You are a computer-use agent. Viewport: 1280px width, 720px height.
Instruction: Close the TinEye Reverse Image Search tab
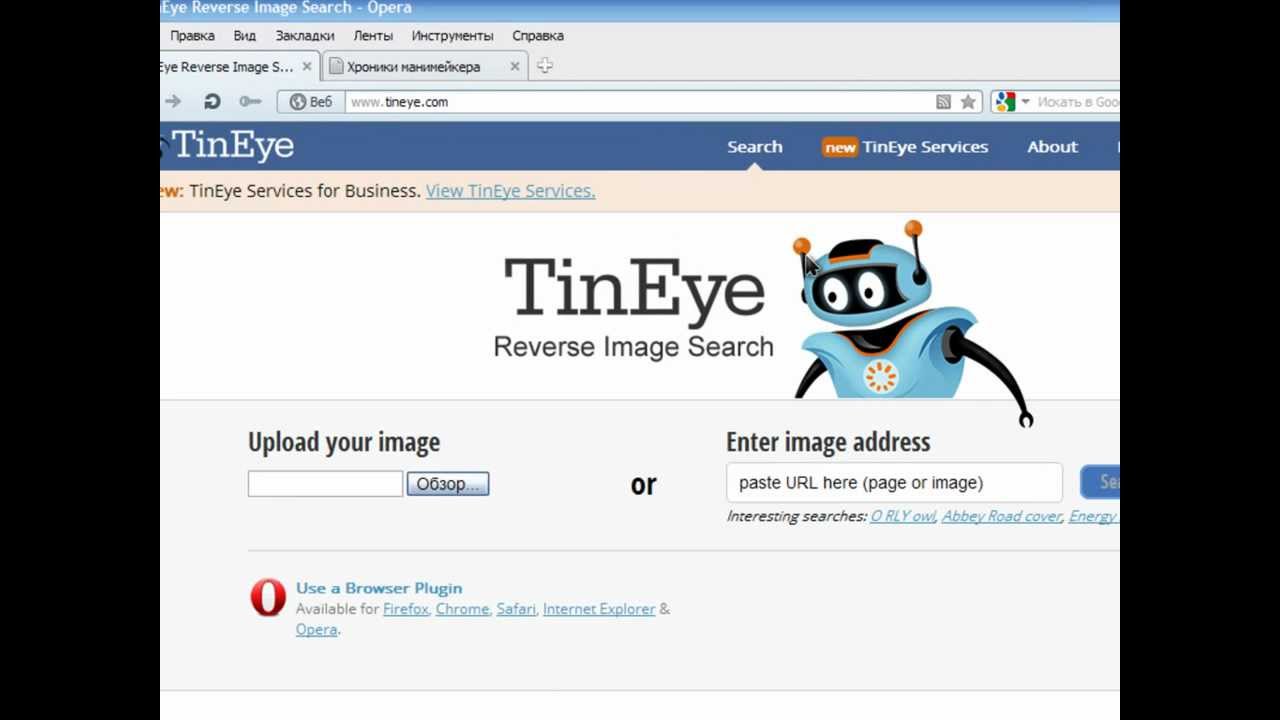[307, 67]
